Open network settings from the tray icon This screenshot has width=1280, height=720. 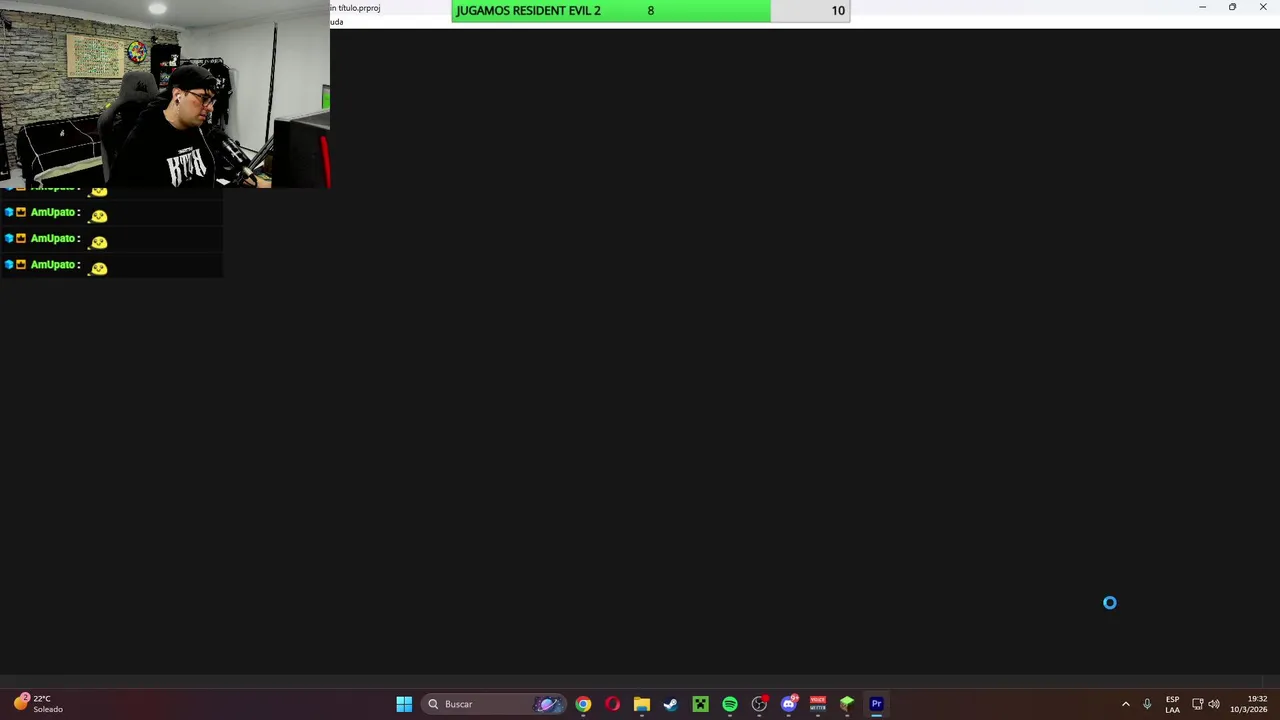[x=1197, y=704]
